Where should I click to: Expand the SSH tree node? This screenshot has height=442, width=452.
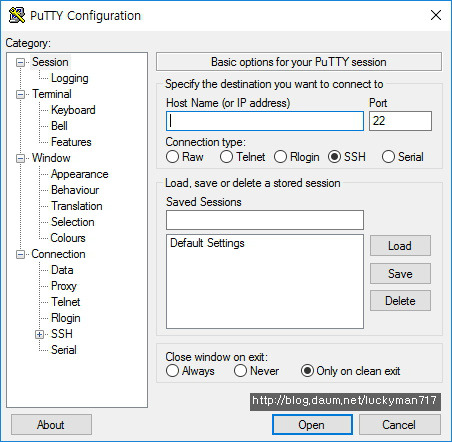coord(40,334)
